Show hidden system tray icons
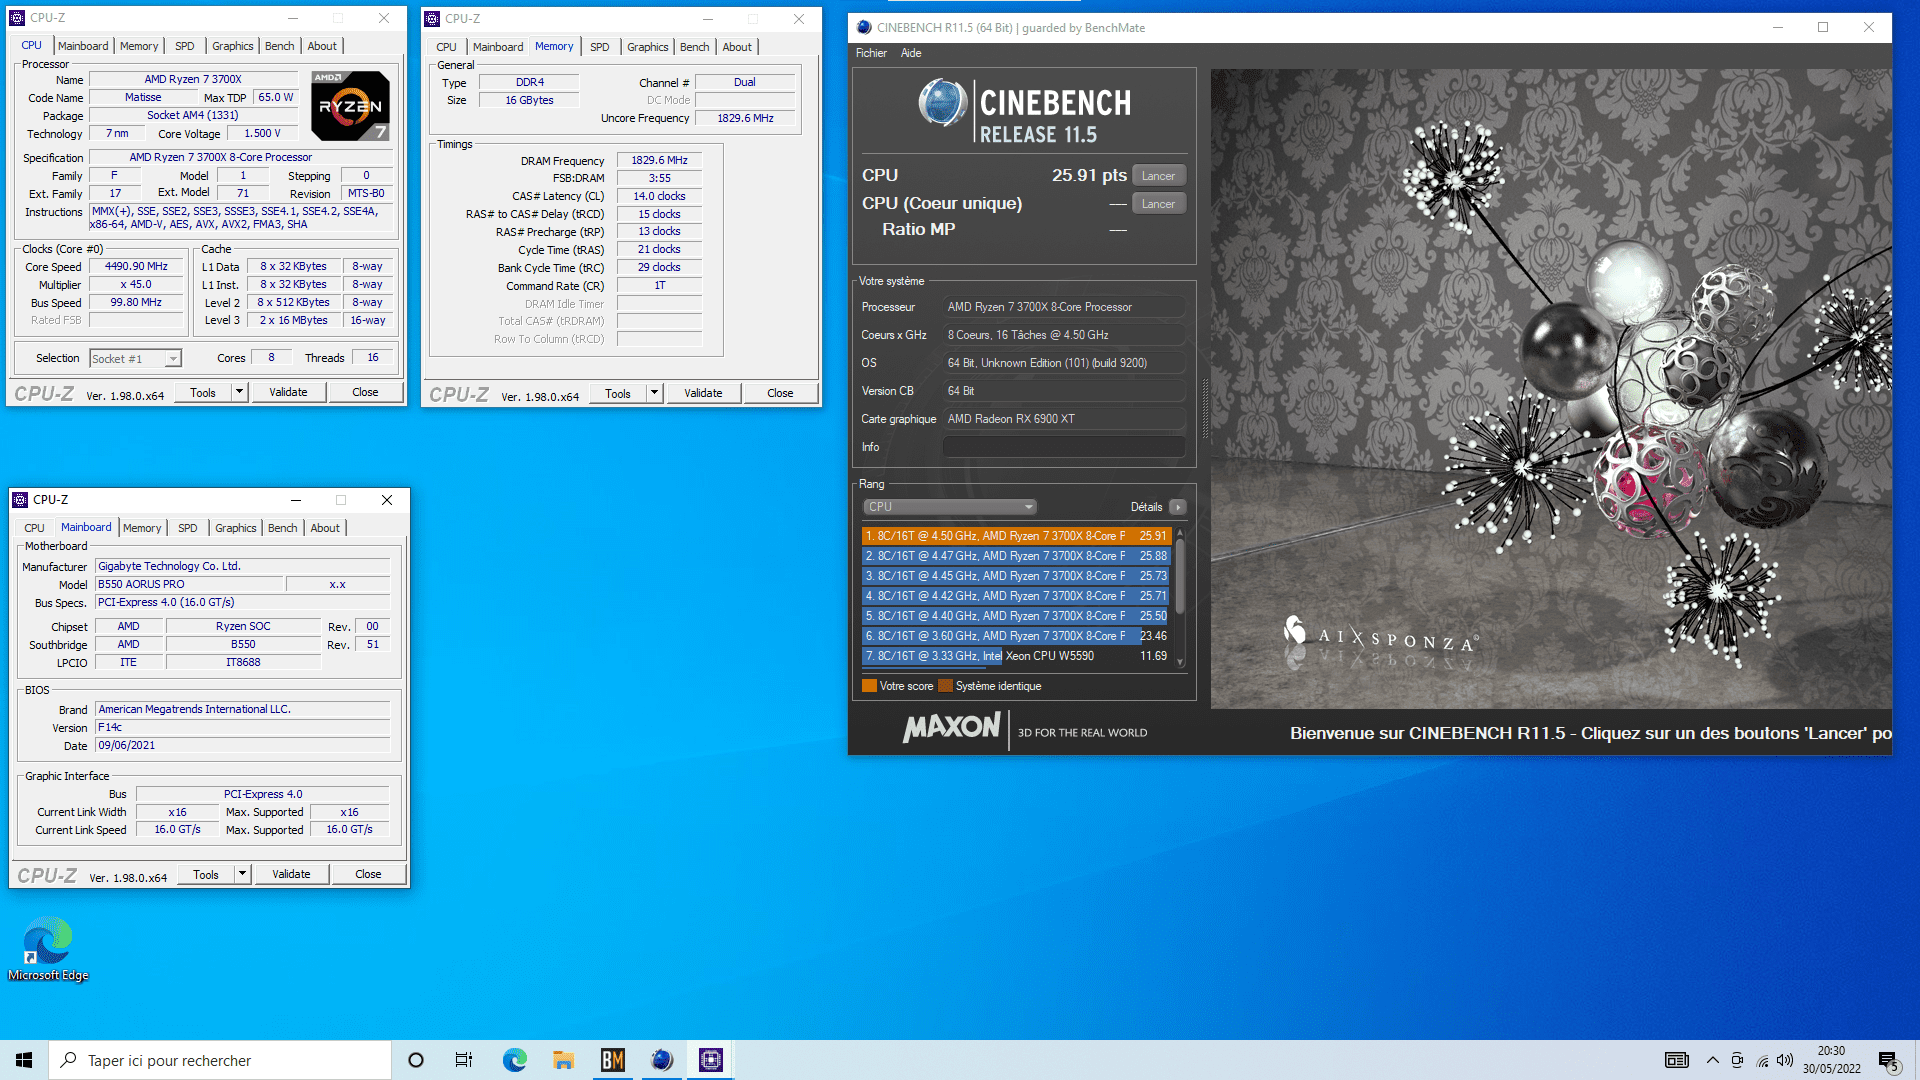This screenshot has width=1920, height=1080. 1713,1060
